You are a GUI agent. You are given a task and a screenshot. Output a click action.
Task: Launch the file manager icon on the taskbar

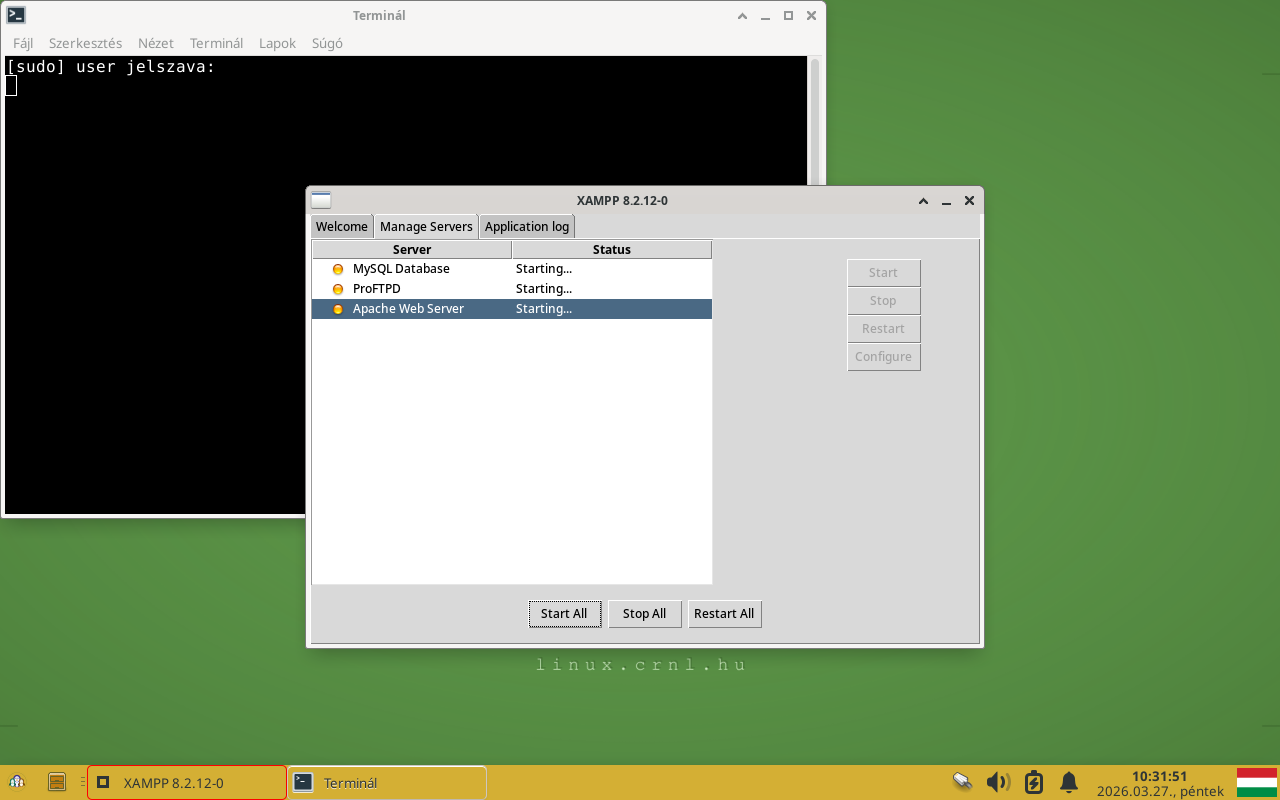click(x=57, y=781)
